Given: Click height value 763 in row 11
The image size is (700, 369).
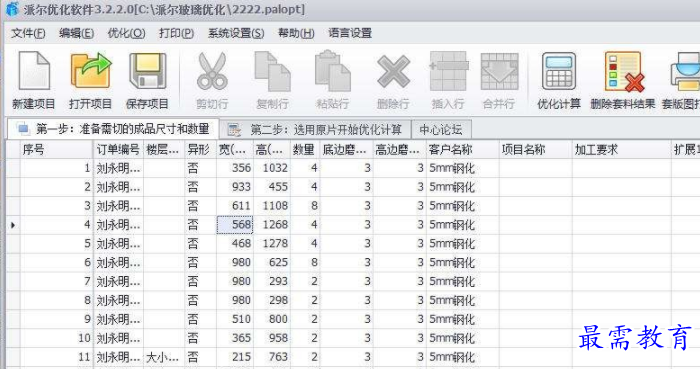Looking at the screenshot, I should (278, 357).
